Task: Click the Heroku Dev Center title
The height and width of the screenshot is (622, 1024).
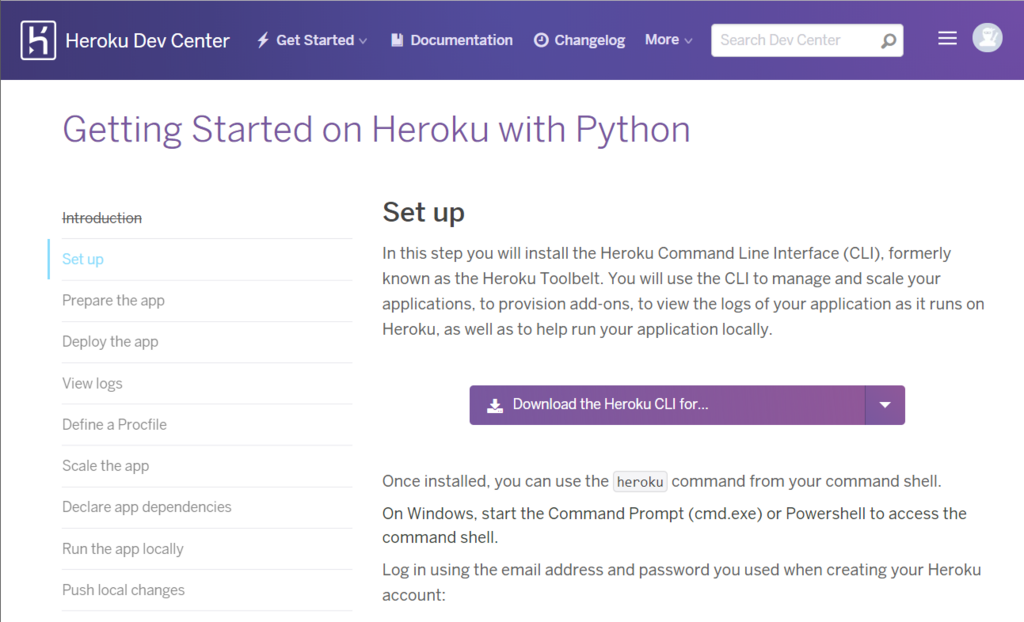Action: [148, 41]
